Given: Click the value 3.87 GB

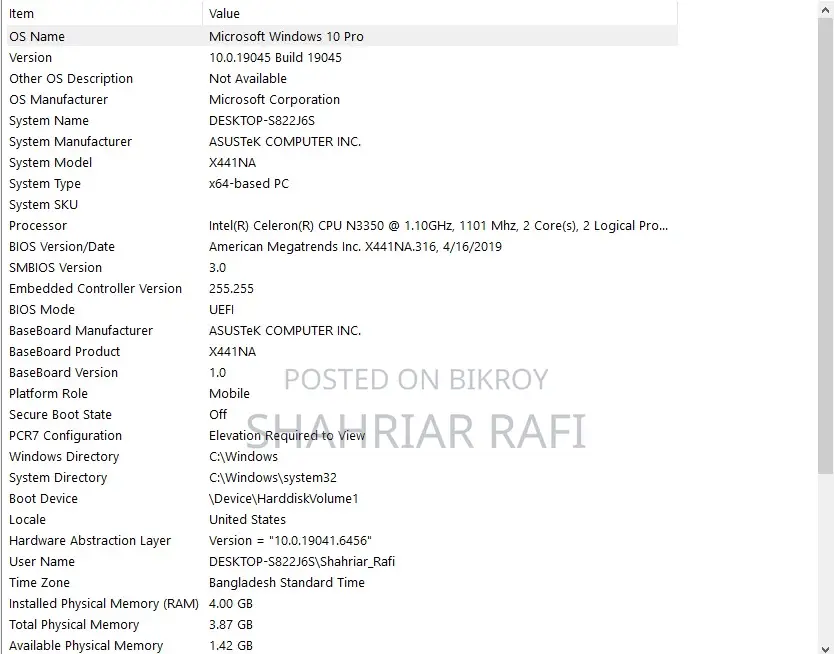Looking at the screenshot, I should click(231, 625).
